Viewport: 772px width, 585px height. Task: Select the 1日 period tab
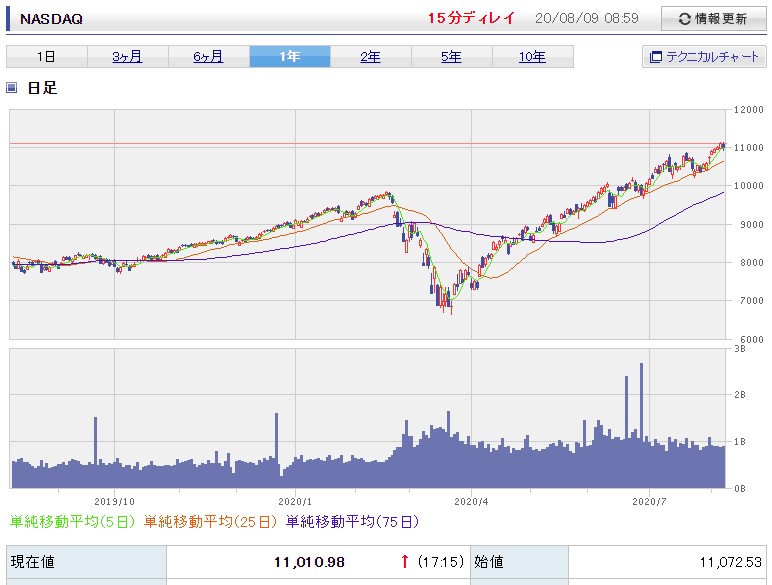point(47,57)
